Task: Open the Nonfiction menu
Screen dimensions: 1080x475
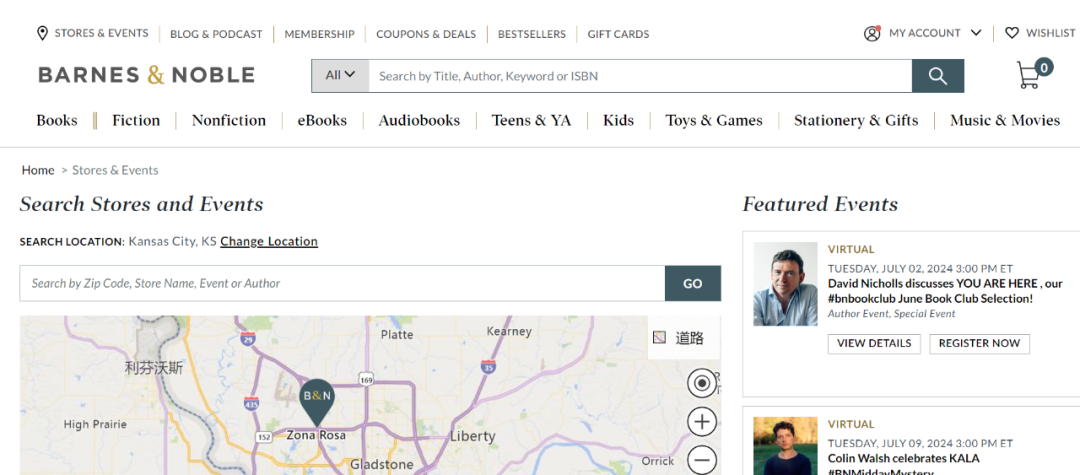Action: (229, 120)
